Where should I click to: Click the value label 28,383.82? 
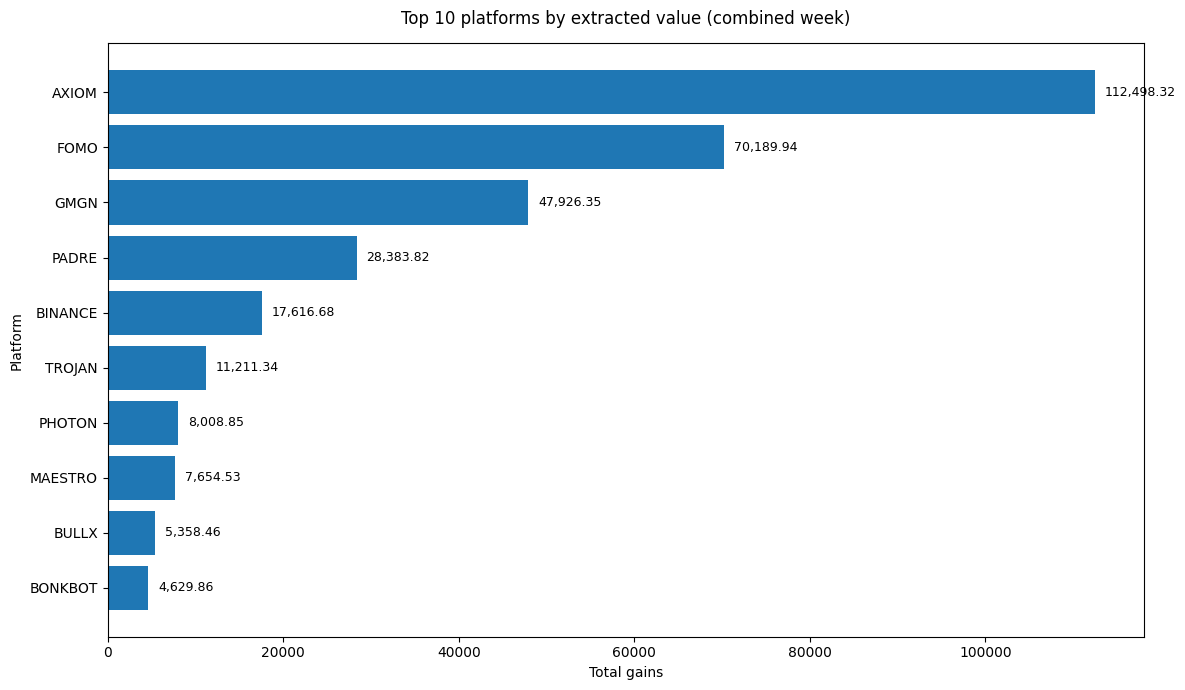(x=398, y=257)
